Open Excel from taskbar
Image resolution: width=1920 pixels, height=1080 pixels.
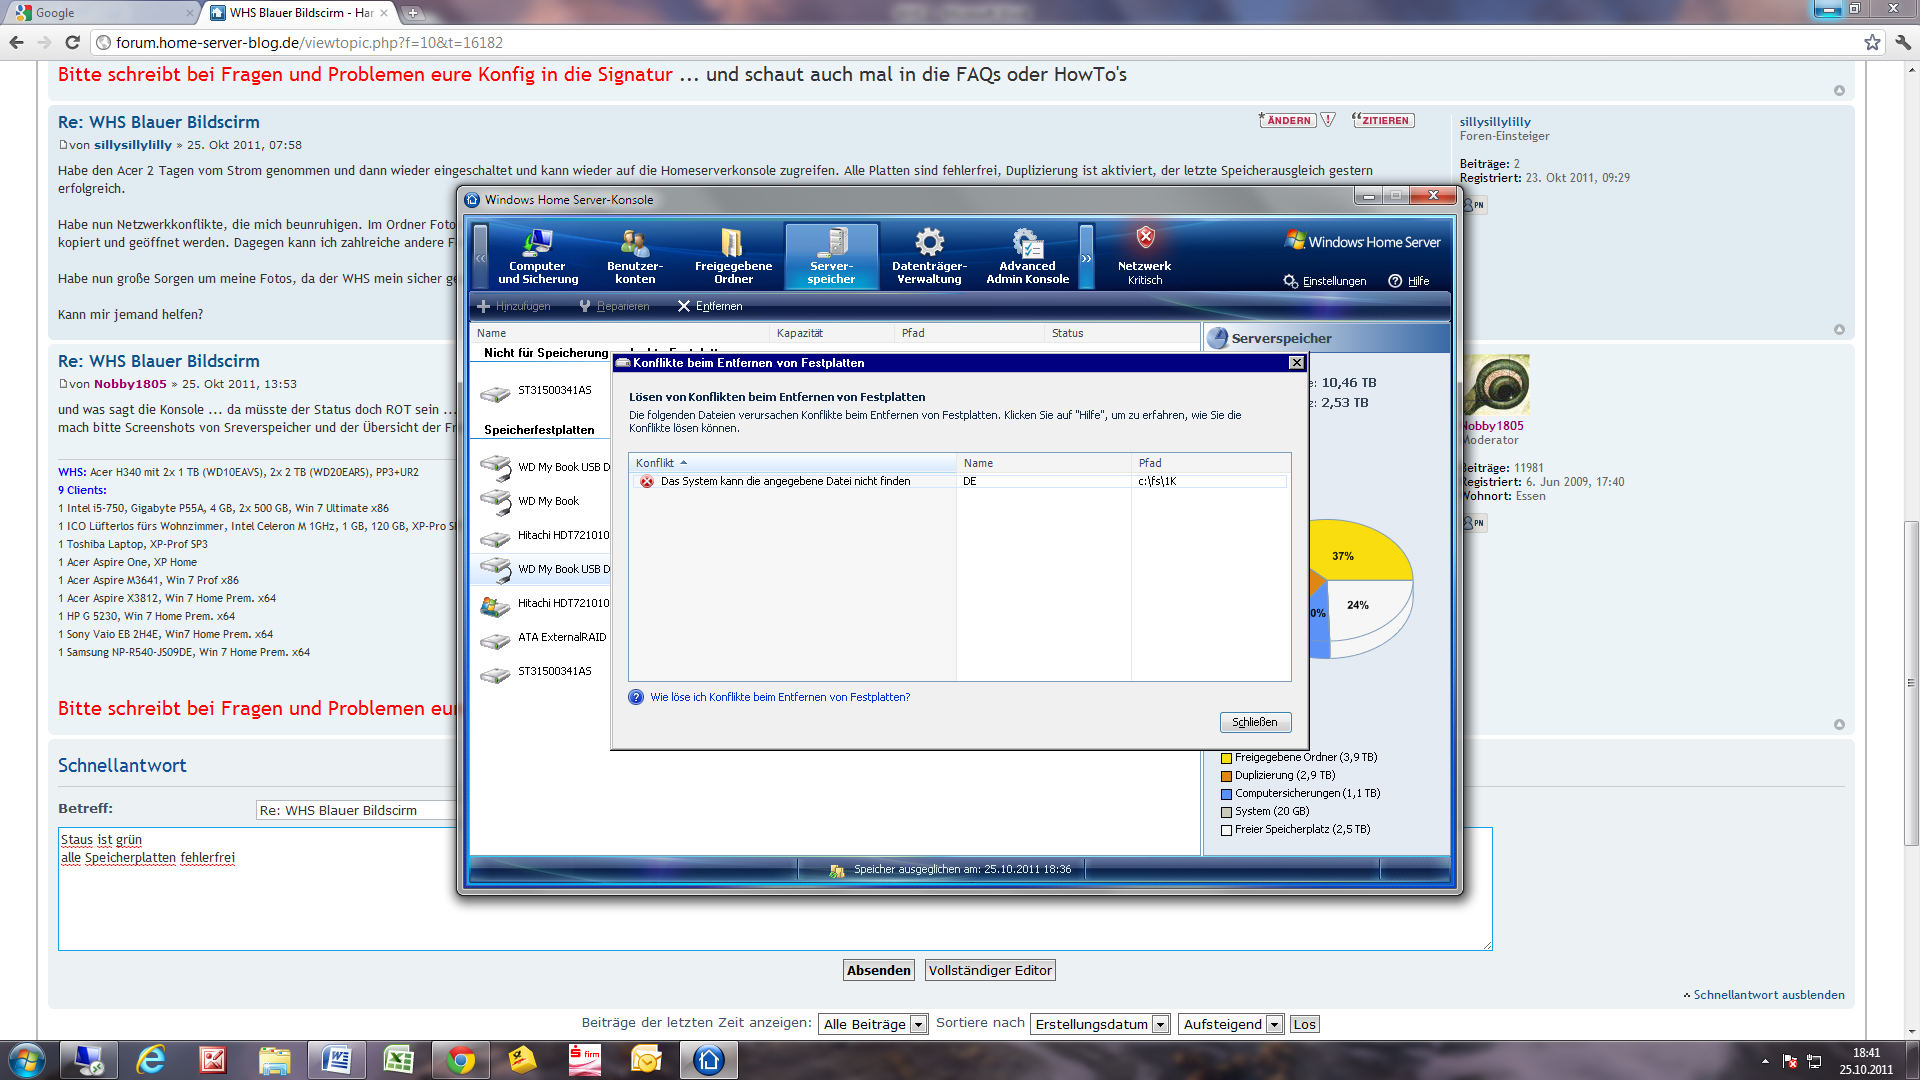point(399,1060)
